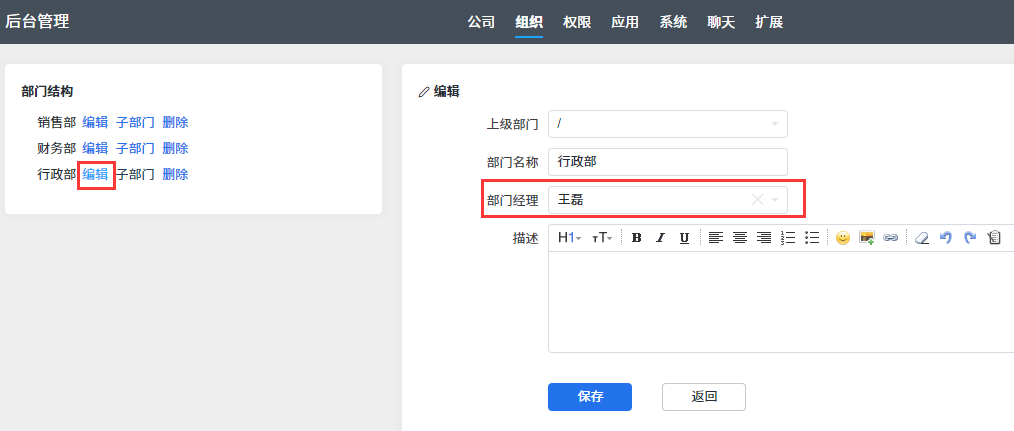
Task: Open the H1 heading dropdown
Action: [569, 238]
